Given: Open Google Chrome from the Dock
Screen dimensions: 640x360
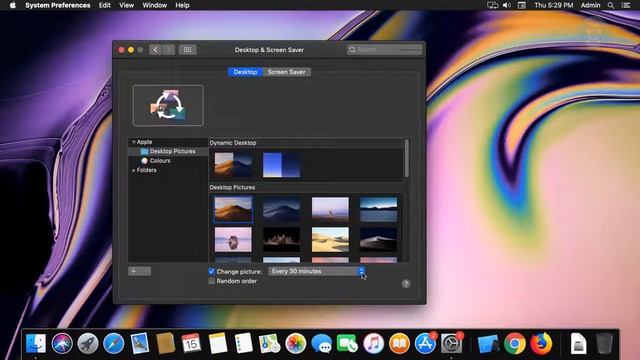Looking at the screenshot, I should (515, 343).
